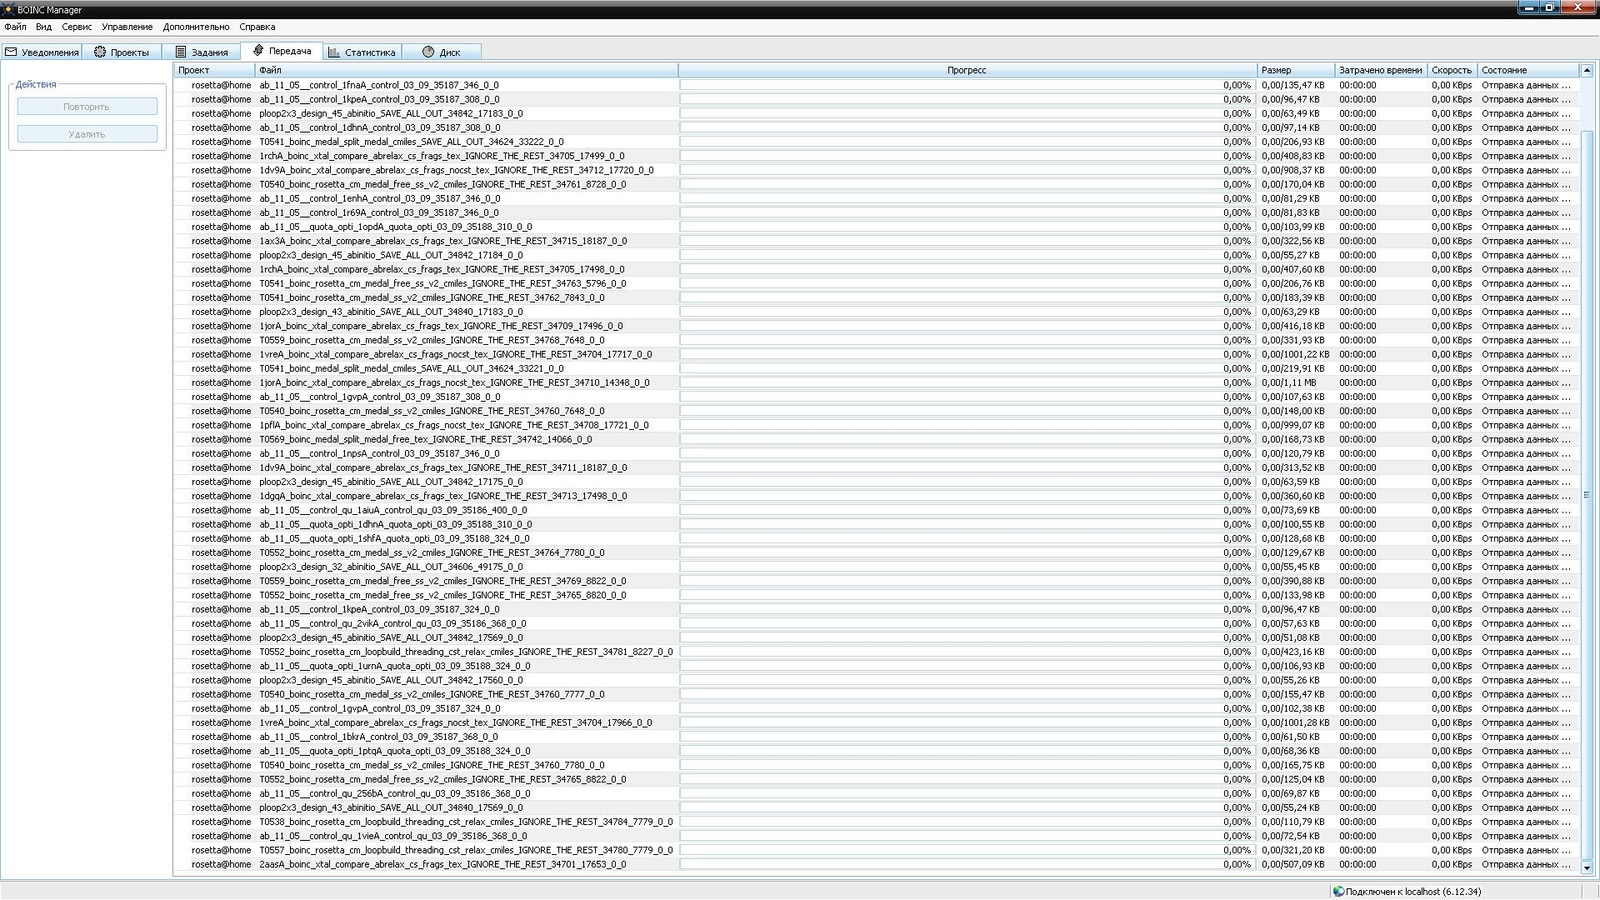Switch to the Проекты tab
1600x900 pixels.
(122, 52)
